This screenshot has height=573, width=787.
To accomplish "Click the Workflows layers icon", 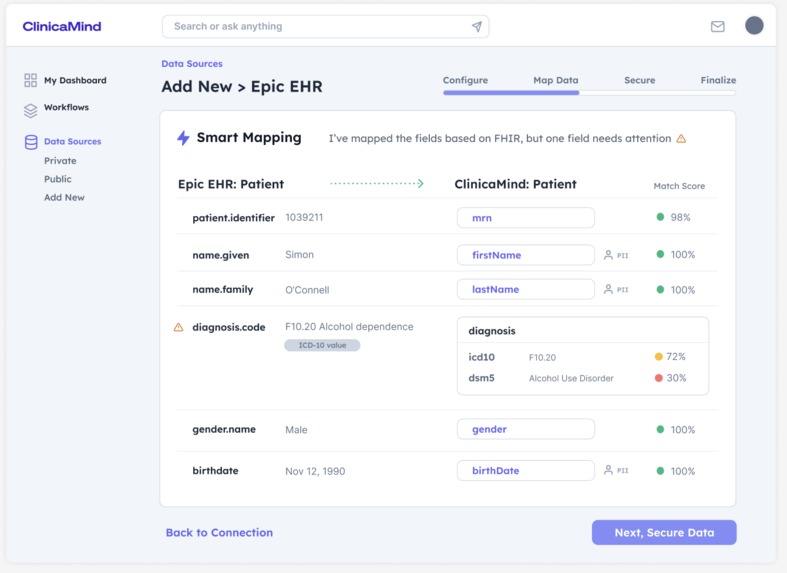I will click(31, 110).
